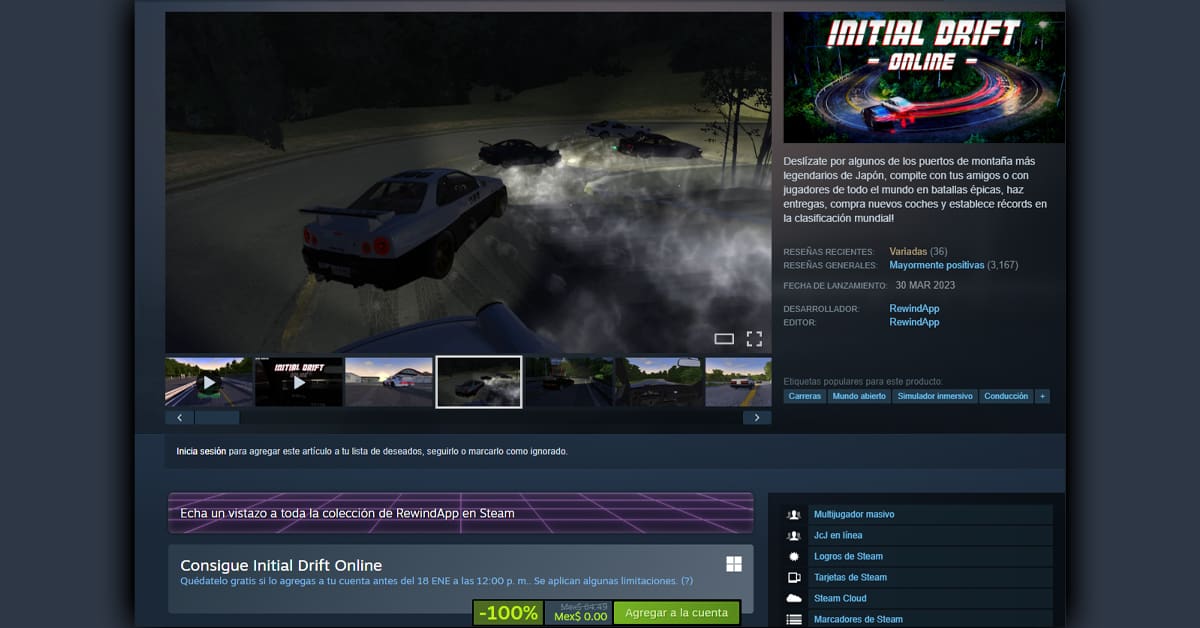Image resolution: width=1200 pixels, height=628 pixels.
Task: Open the Tarjetas de Steam link
Action: [850, 577]
